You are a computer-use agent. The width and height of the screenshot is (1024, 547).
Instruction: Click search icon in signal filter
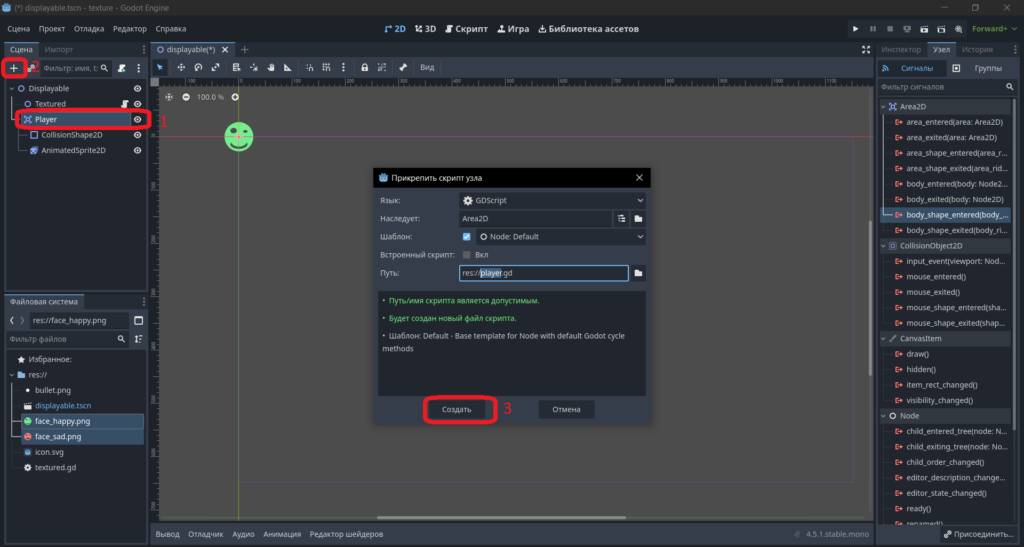1010,87
